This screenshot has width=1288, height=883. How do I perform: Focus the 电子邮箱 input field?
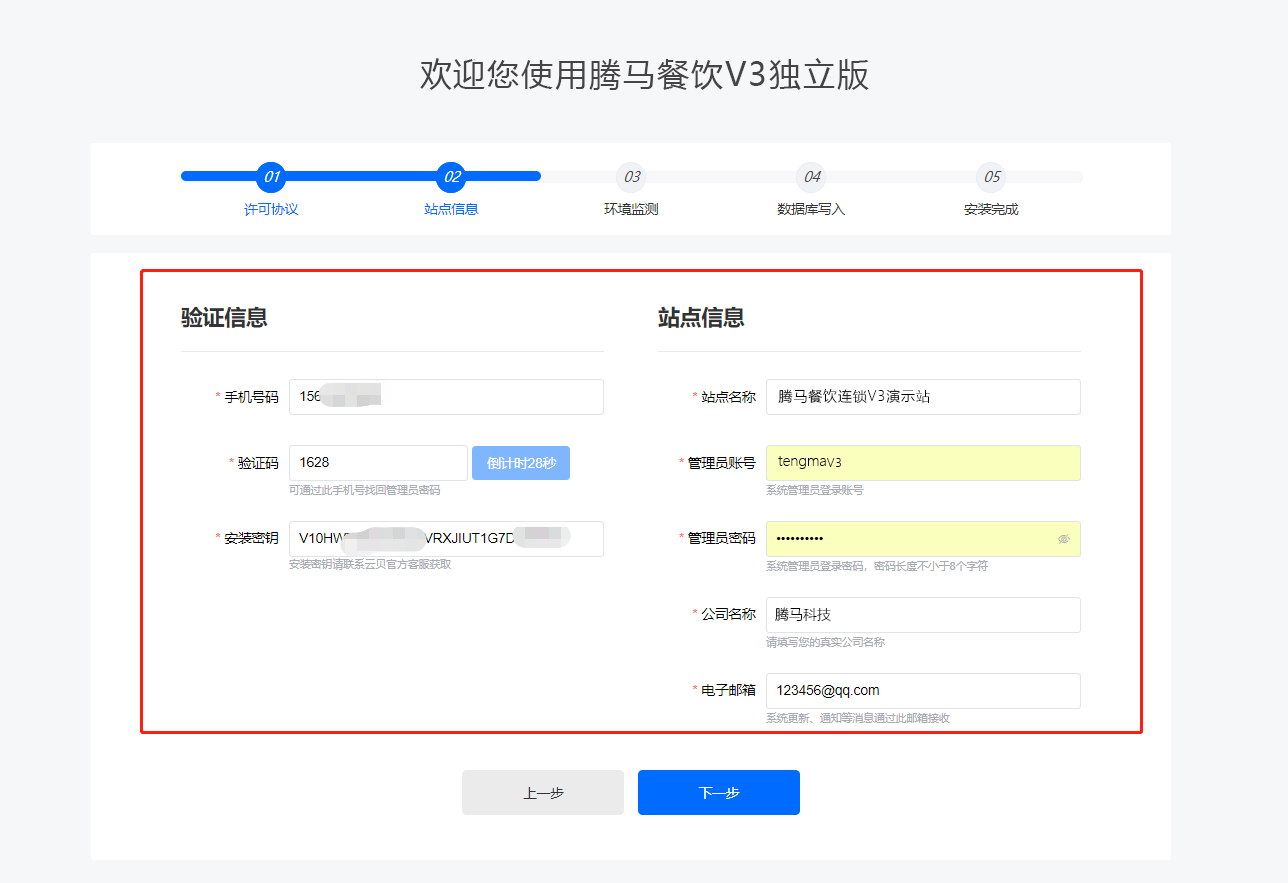923,691
